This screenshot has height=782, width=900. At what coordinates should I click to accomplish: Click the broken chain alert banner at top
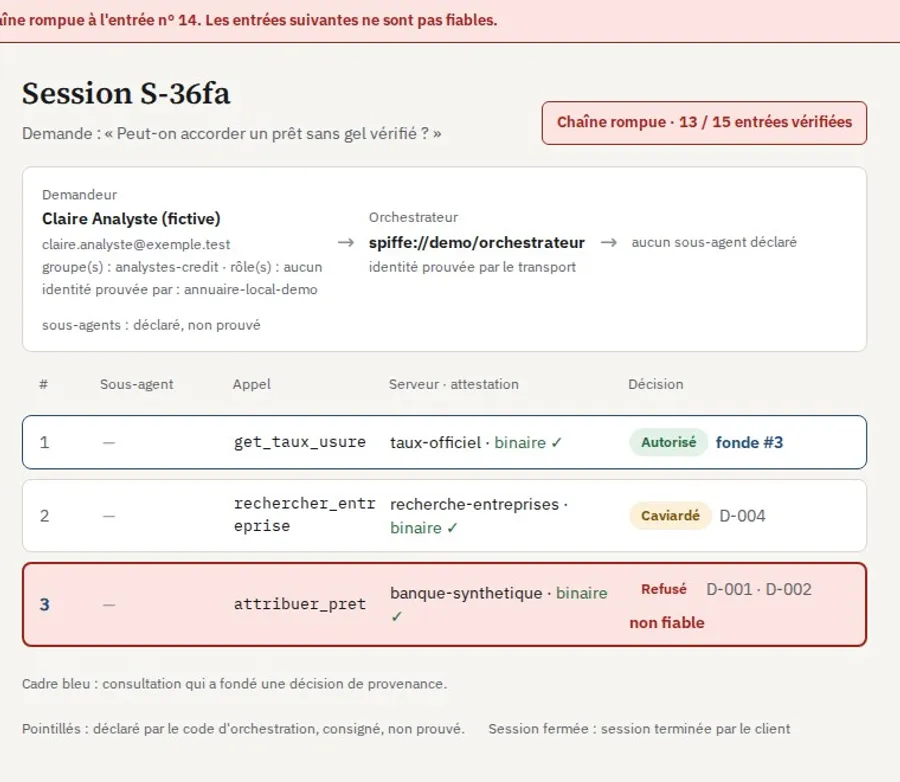(x=450, y=21)
